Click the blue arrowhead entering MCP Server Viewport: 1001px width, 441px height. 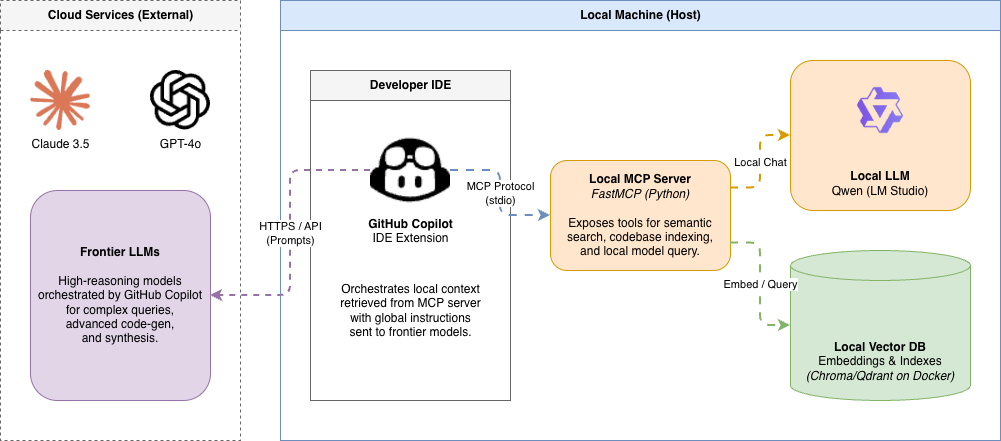coord(545,215)
